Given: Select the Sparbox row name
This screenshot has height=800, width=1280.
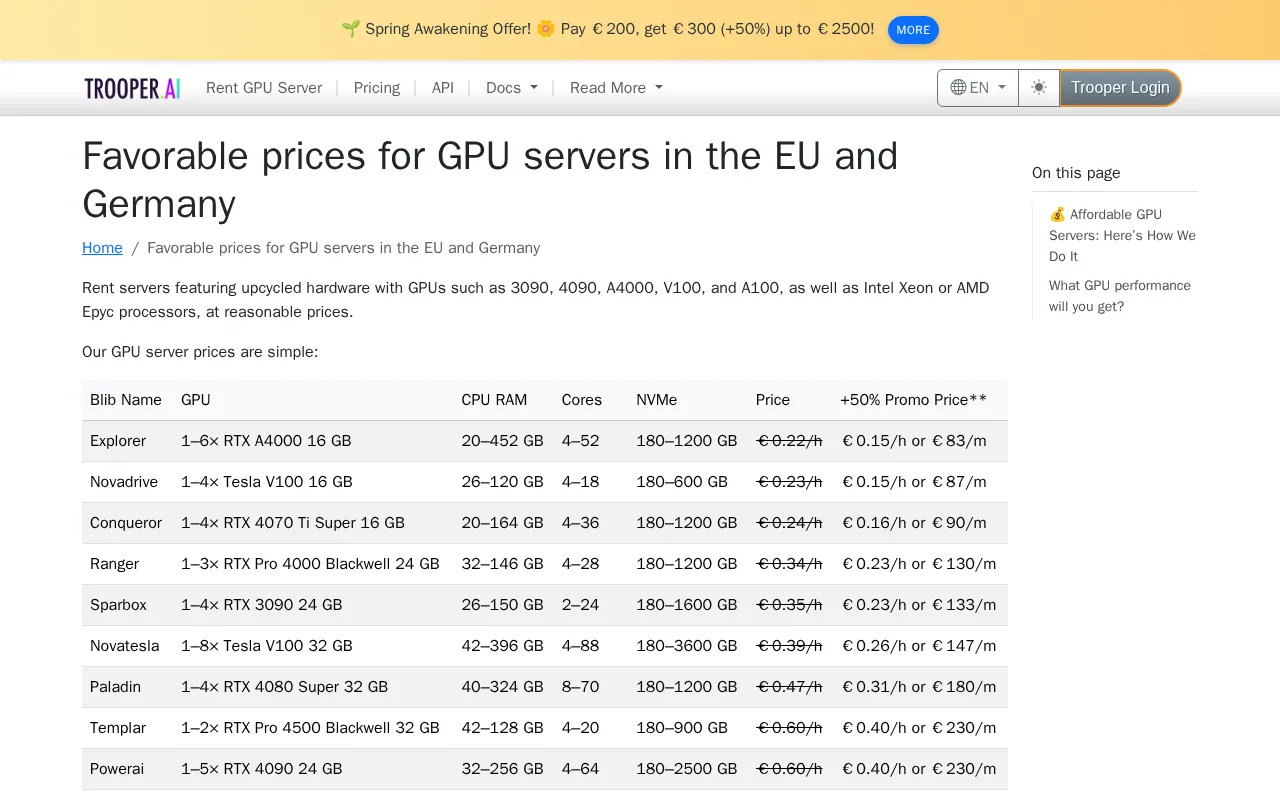Looking at the screenshot, I should (119, 605).
